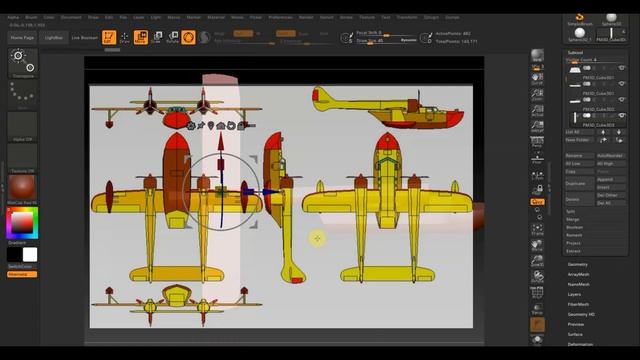The image size is (640, 360).
Task: Toggle the Dynamic draw size button
Action: coord(408,40)
